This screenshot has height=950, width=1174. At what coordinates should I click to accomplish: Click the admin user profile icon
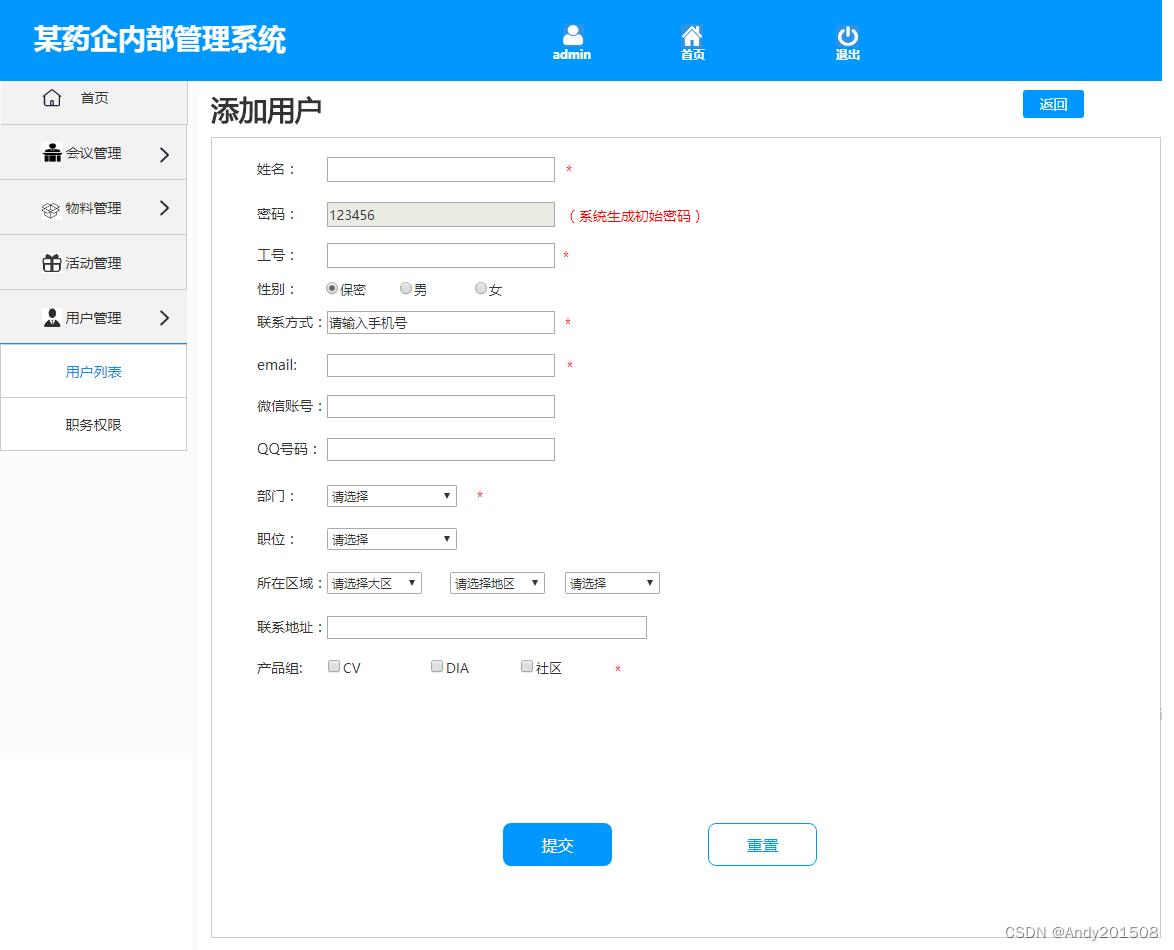[x=572, y=35]
